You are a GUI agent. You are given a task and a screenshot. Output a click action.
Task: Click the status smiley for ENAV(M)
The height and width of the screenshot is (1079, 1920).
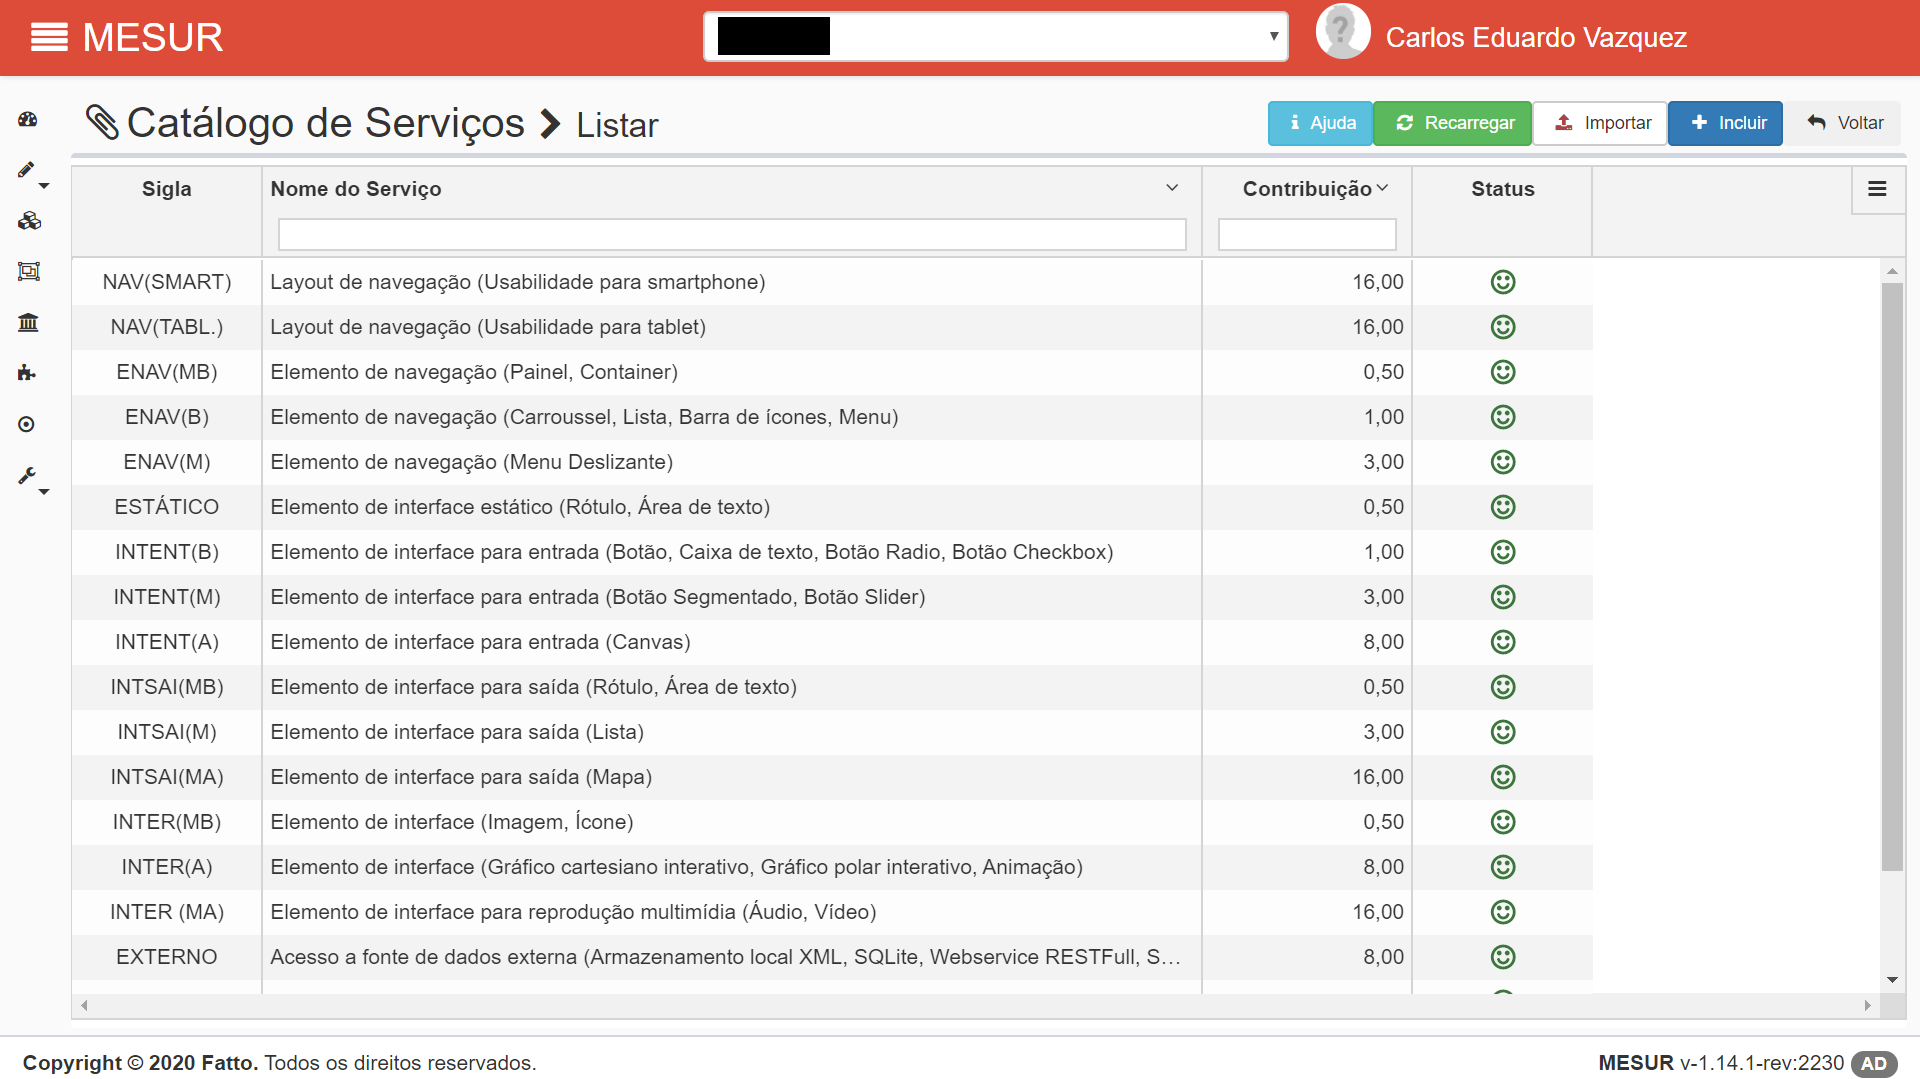pyautogui.click(x=1502, y=462)
